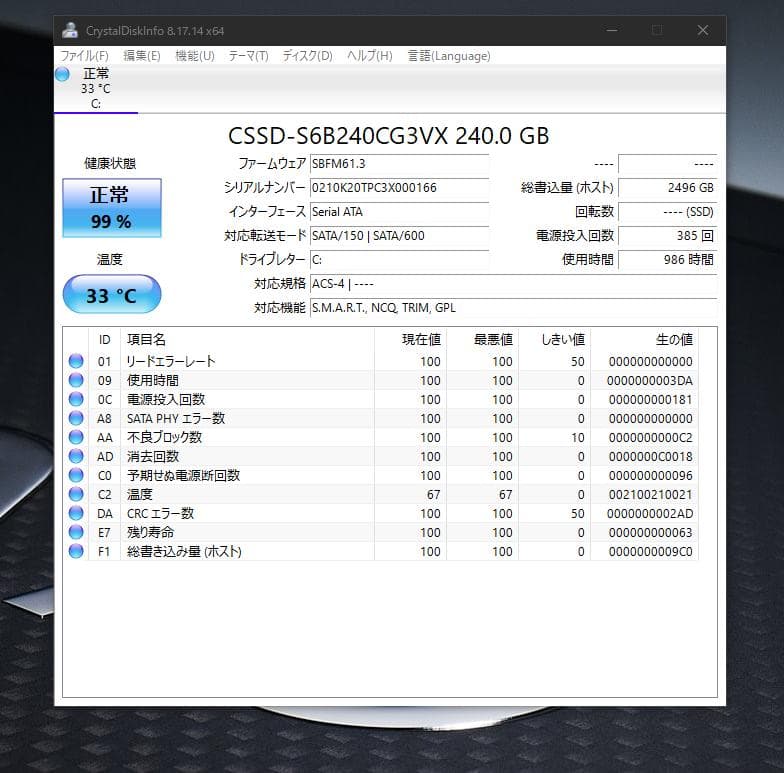Click the status orb for ID DA

(76, 513)
